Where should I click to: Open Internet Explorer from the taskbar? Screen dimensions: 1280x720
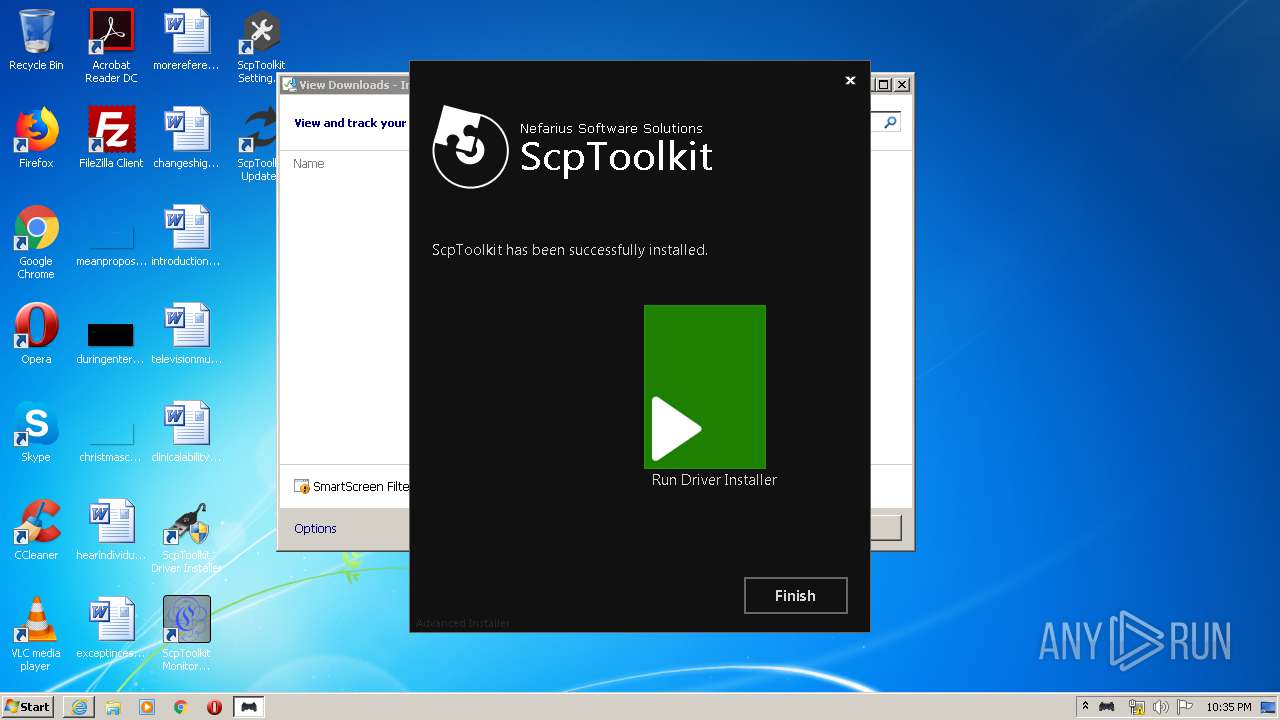79,707
